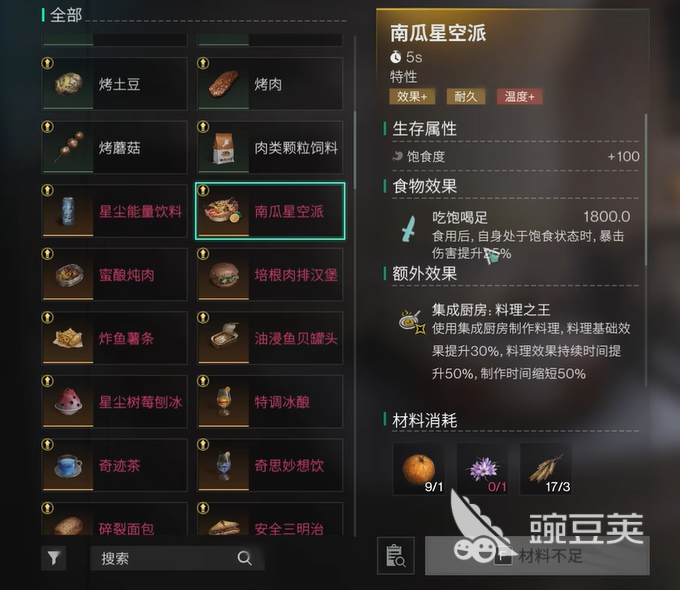
Task: Click the recipe list scrollbar
Action: pyautogui.click(x=355, y=150)
